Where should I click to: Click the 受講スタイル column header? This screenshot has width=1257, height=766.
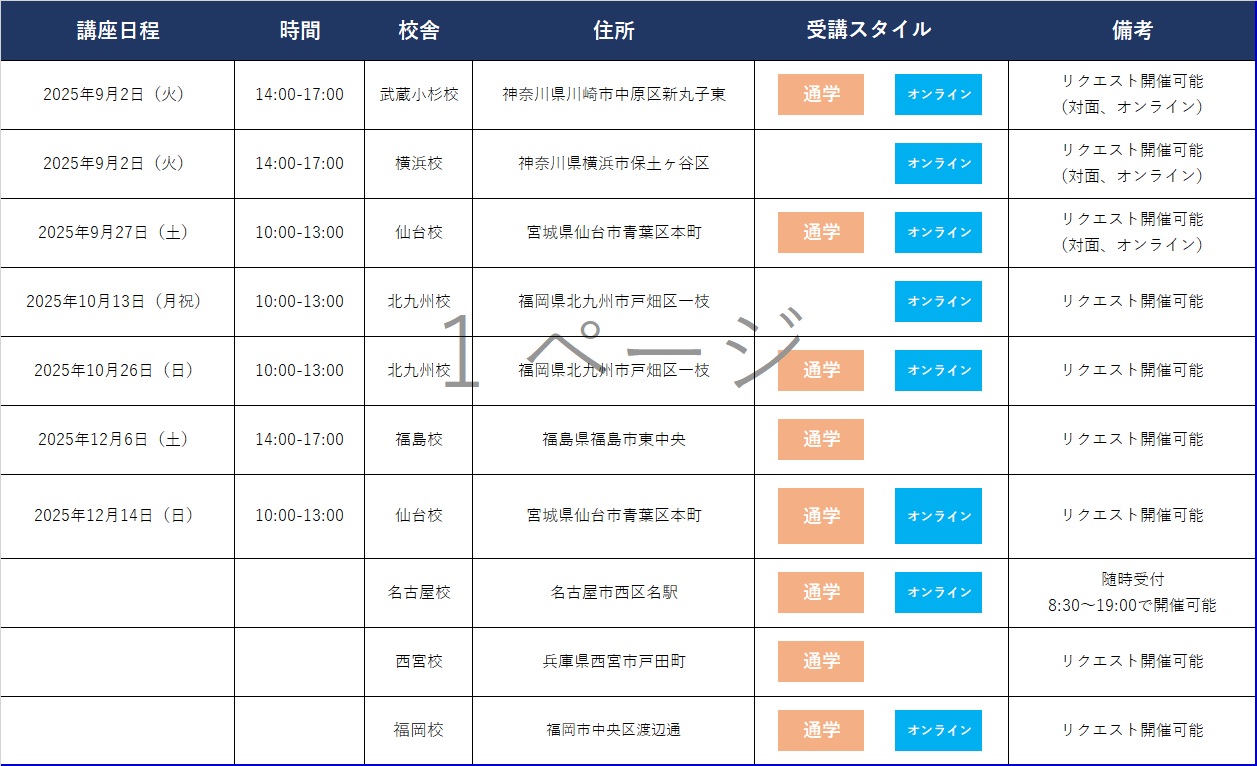(869, 31)
